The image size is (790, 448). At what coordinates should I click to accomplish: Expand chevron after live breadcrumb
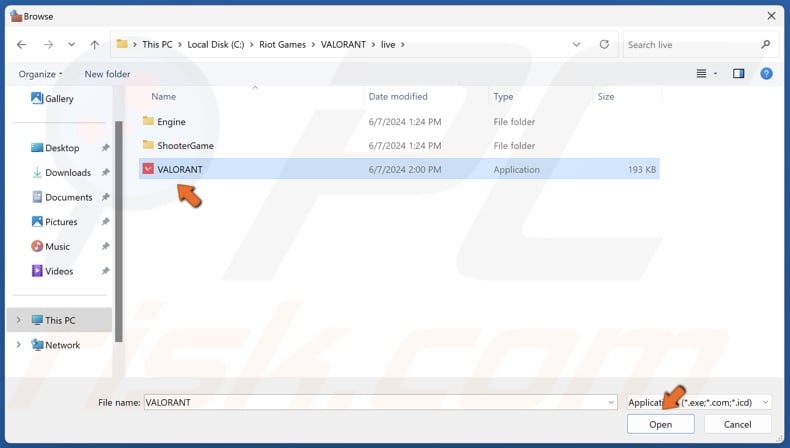point(403,44)
